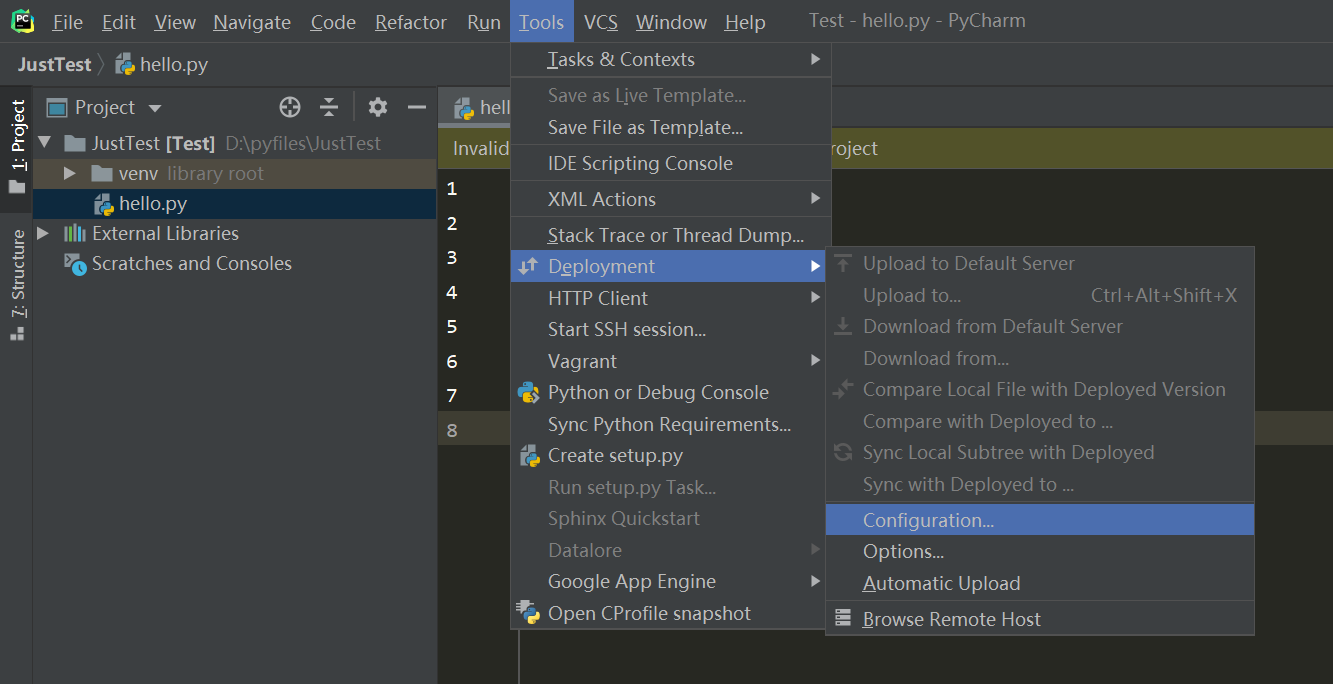Open the View menu
1333x684 pixels.
[175, 22]
